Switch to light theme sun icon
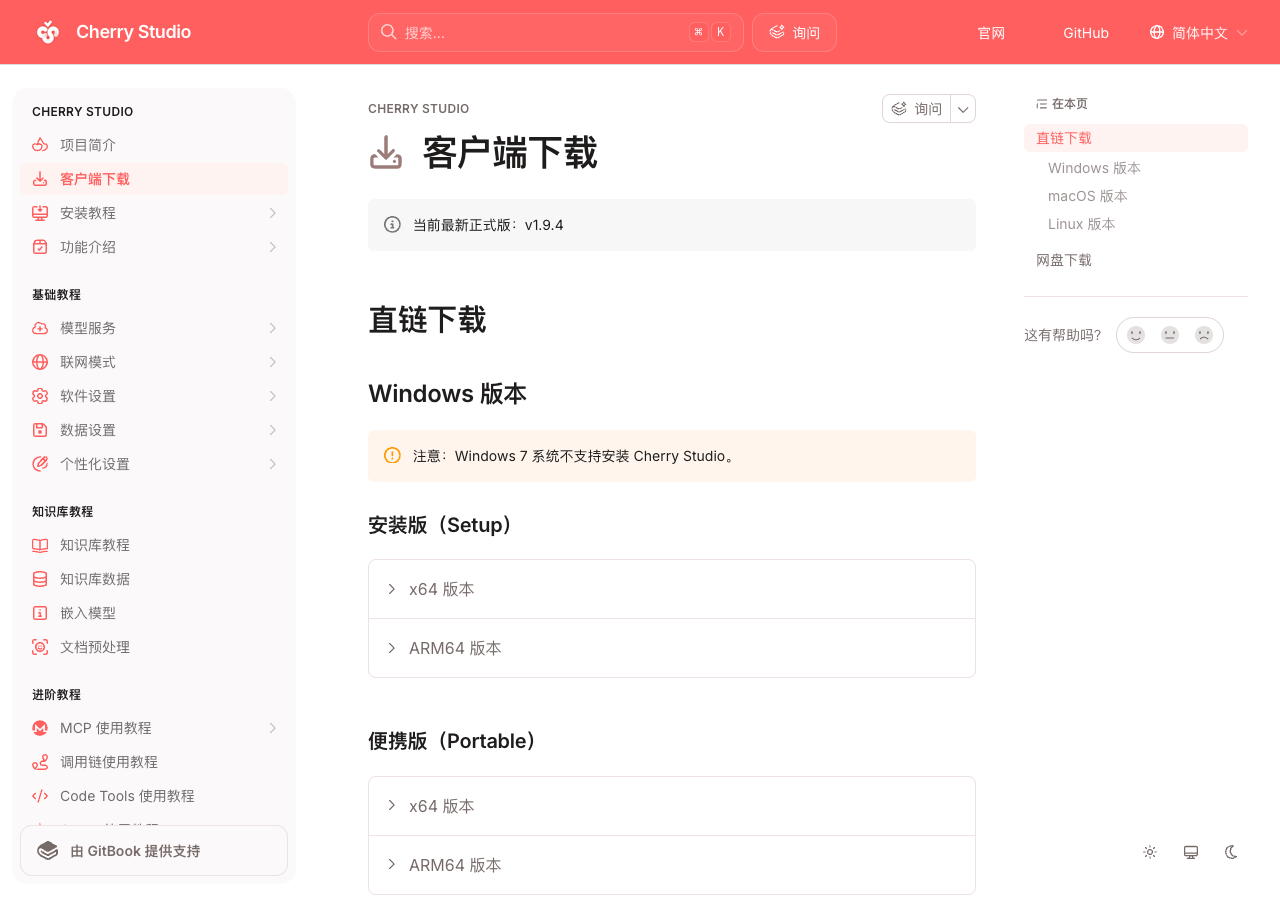The height and width of the screenshot is (900, 1280). point(1150,852)
